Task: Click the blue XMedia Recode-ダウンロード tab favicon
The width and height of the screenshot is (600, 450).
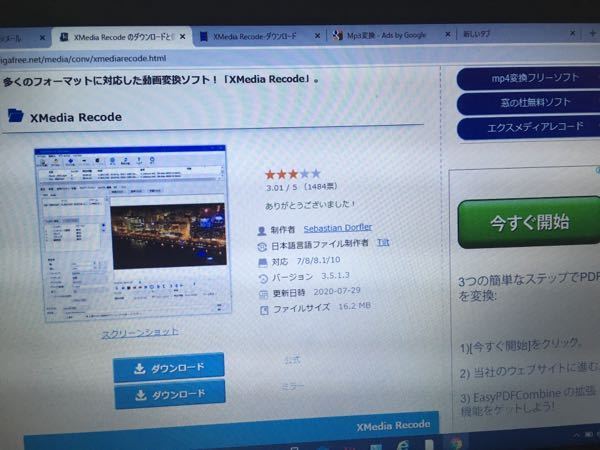Action: (204, 36)
